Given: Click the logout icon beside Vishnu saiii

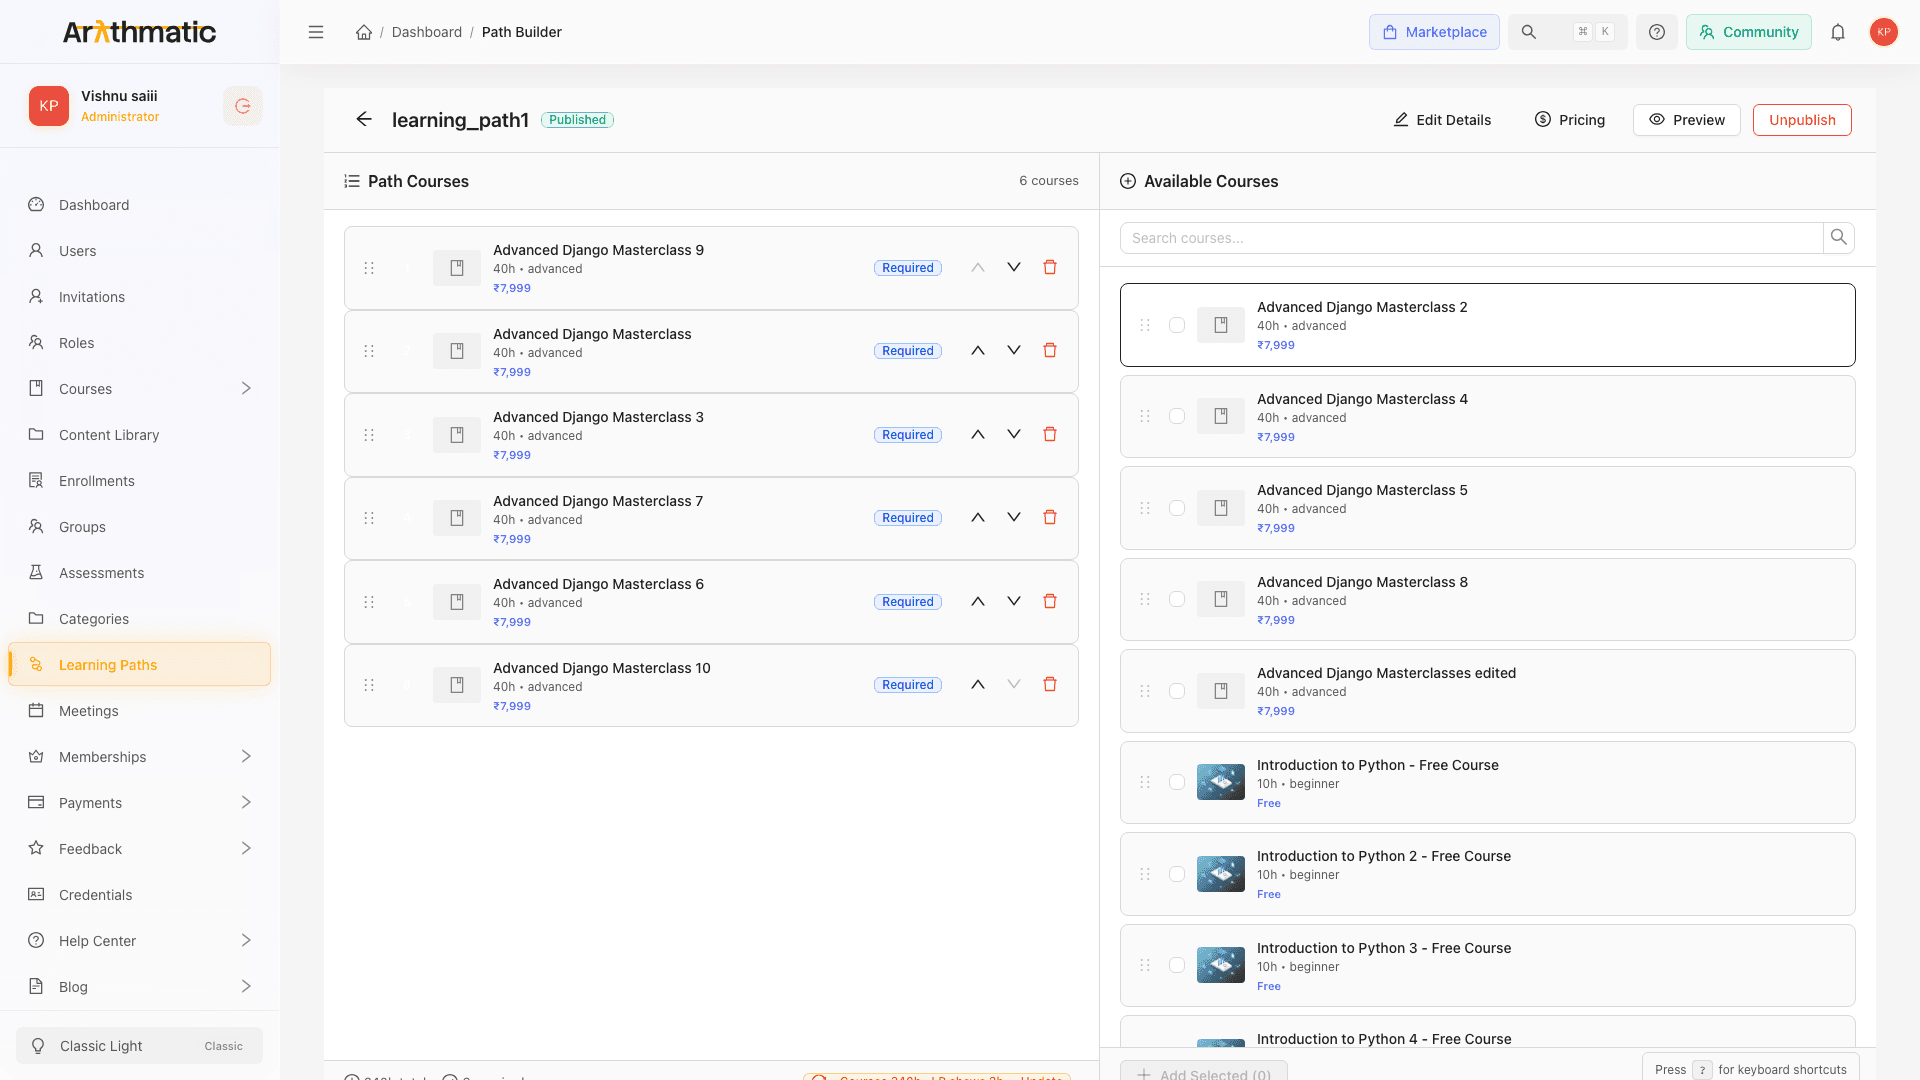Looking at the screenshot, I should pyautogui.click(x=243, y=106).
